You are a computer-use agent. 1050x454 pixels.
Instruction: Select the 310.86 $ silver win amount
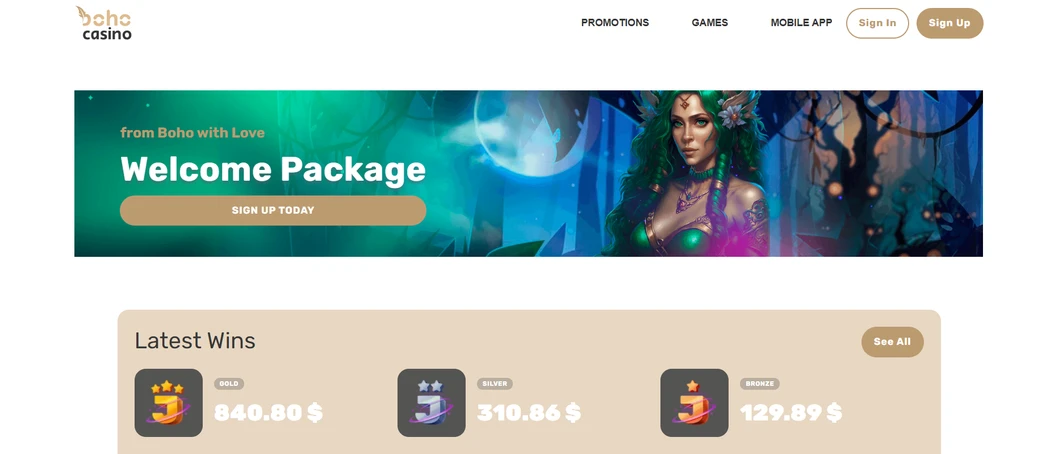click(x=529, y=412)
